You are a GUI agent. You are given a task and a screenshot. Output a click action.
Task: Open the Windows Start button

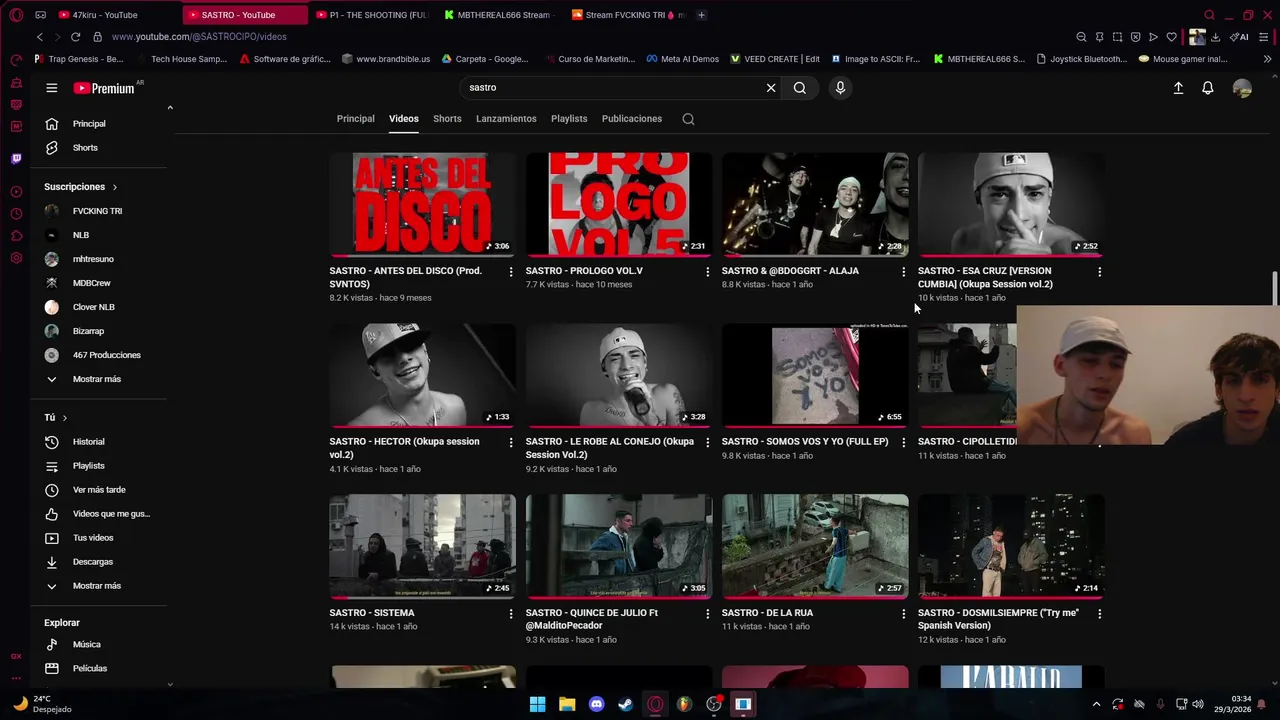(537, 704)
